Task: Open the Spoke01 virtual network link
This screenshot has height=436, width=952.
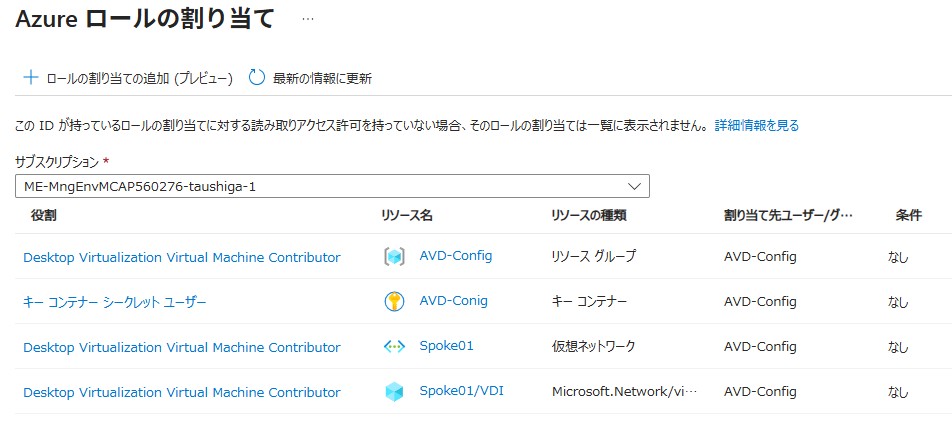Action: [447, 346]
